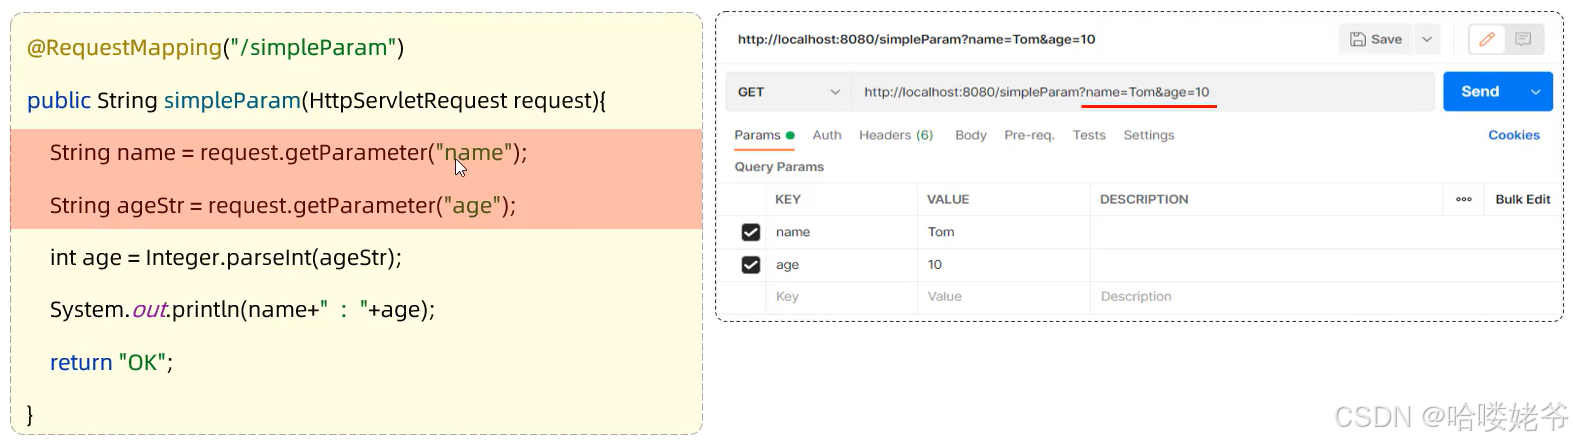1573x444 pixels.
Task: Click the 'Tom' value cell
Action: click(1004, 232)
